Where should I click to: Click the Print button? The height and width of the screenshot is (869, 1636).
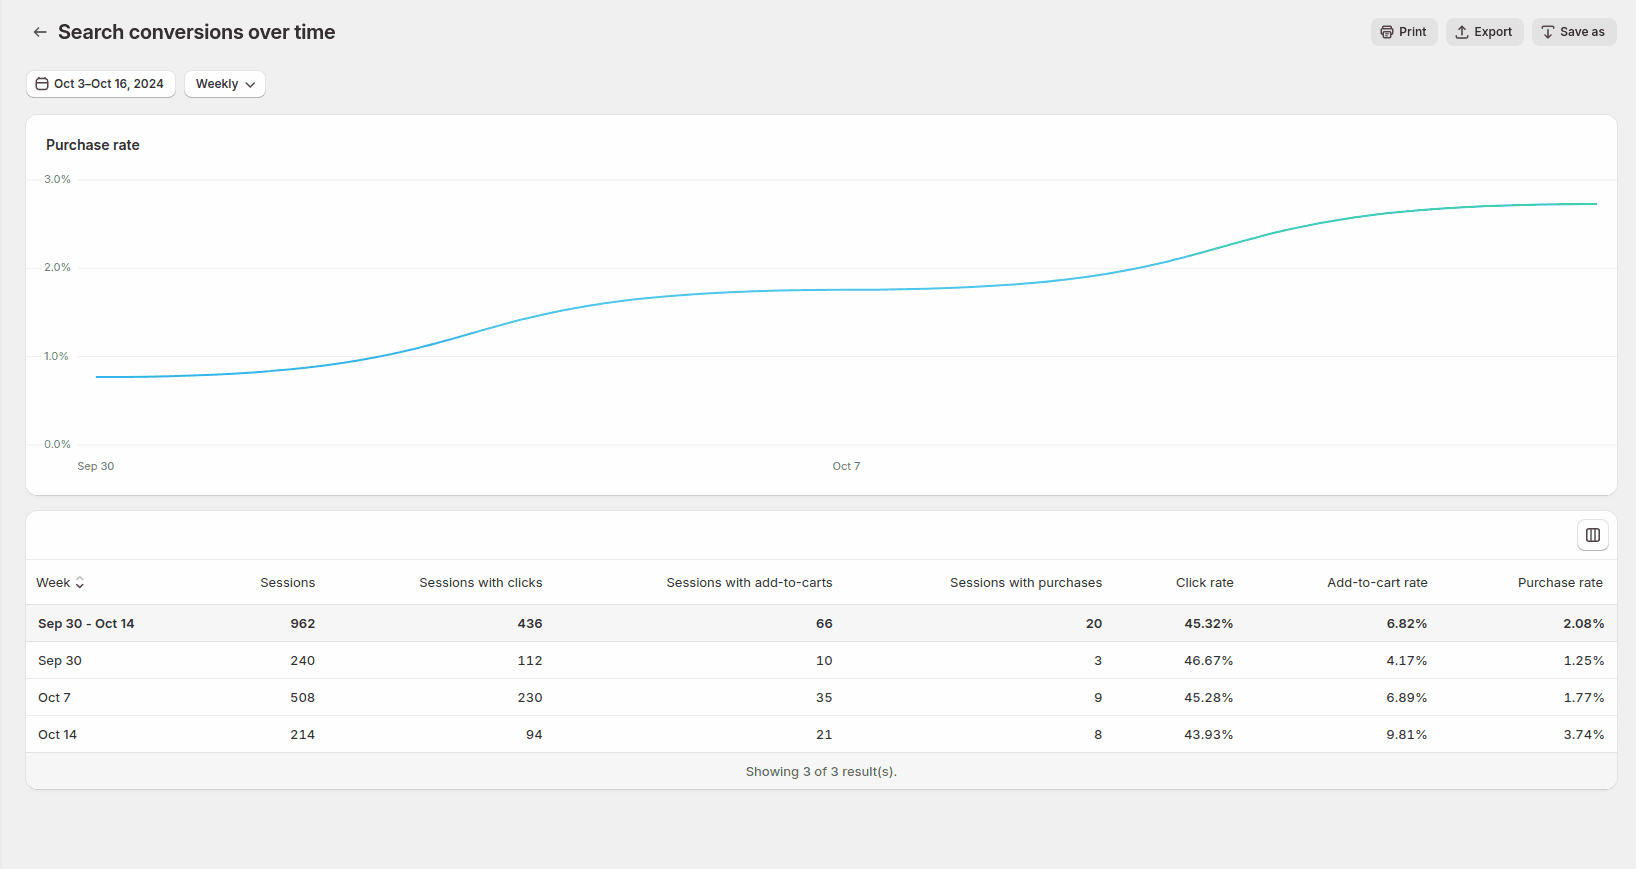point(1404,32)
